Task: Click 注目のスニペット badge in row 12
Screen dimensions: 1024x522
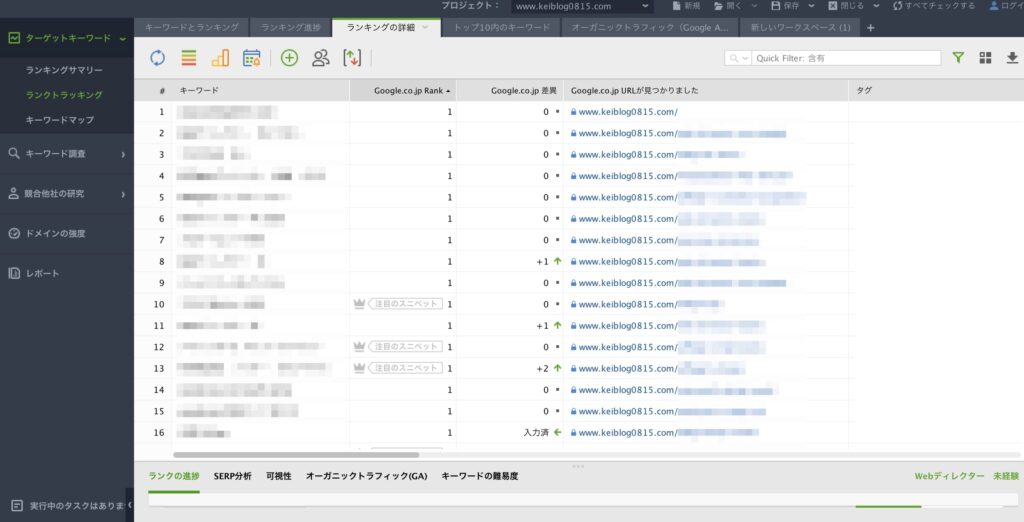Action: [406, 346]
